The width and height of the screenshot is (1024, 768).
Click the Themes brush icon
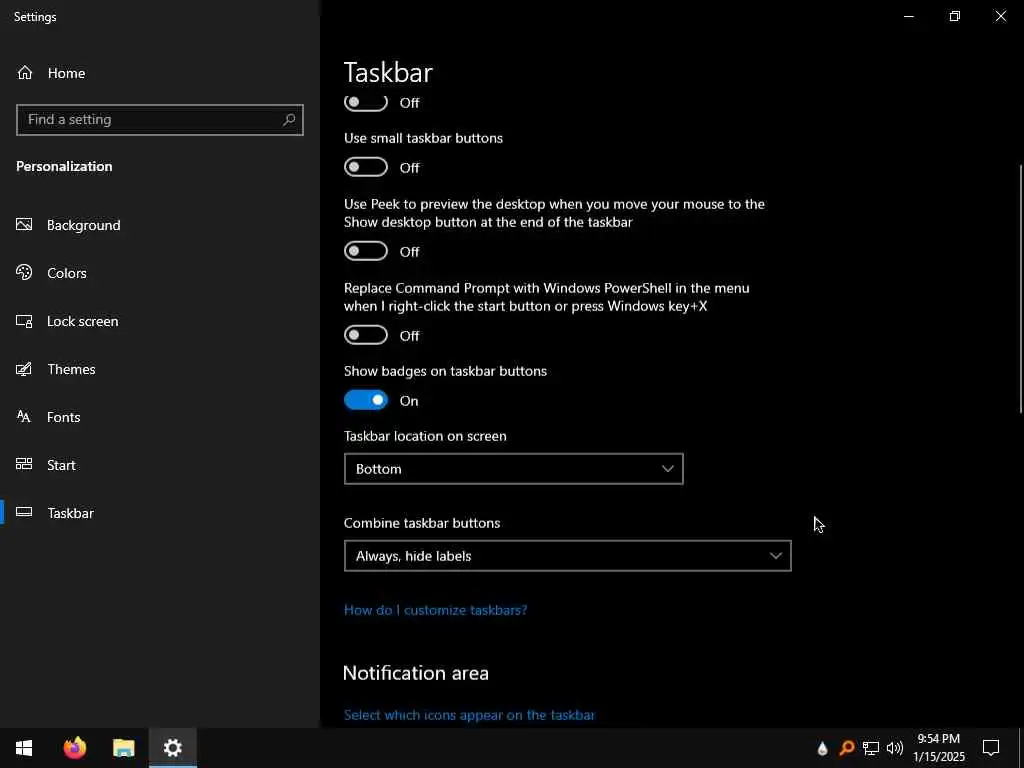24,369
